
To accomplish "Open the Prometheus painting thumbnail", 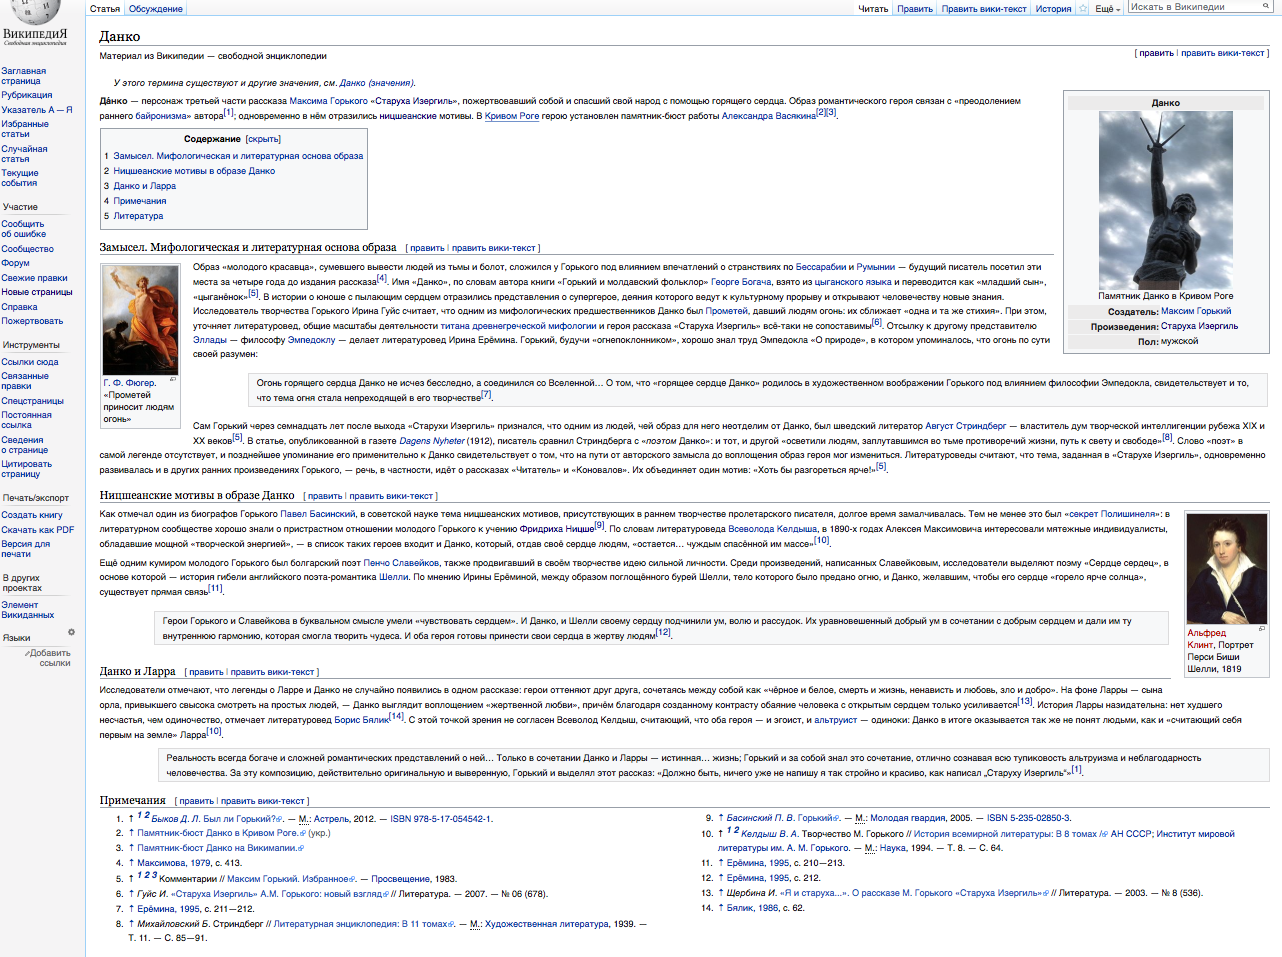I will [x=140, y=321].
